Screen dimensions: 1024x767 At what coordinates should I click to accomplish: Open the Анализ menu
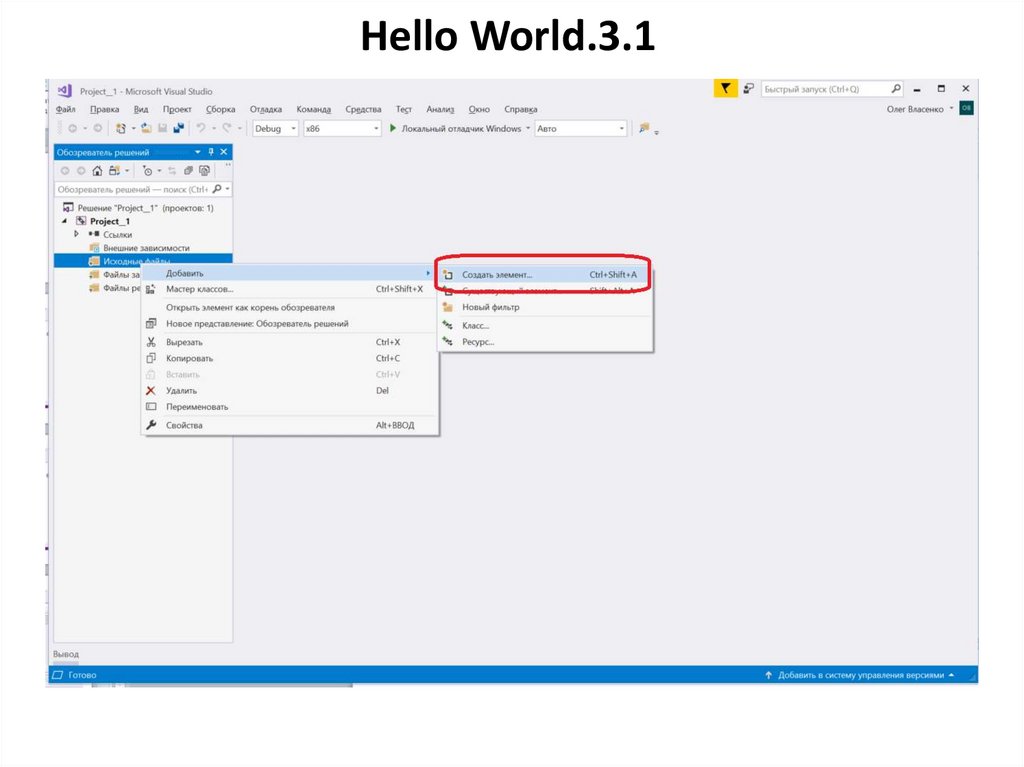tap(440, 109)
